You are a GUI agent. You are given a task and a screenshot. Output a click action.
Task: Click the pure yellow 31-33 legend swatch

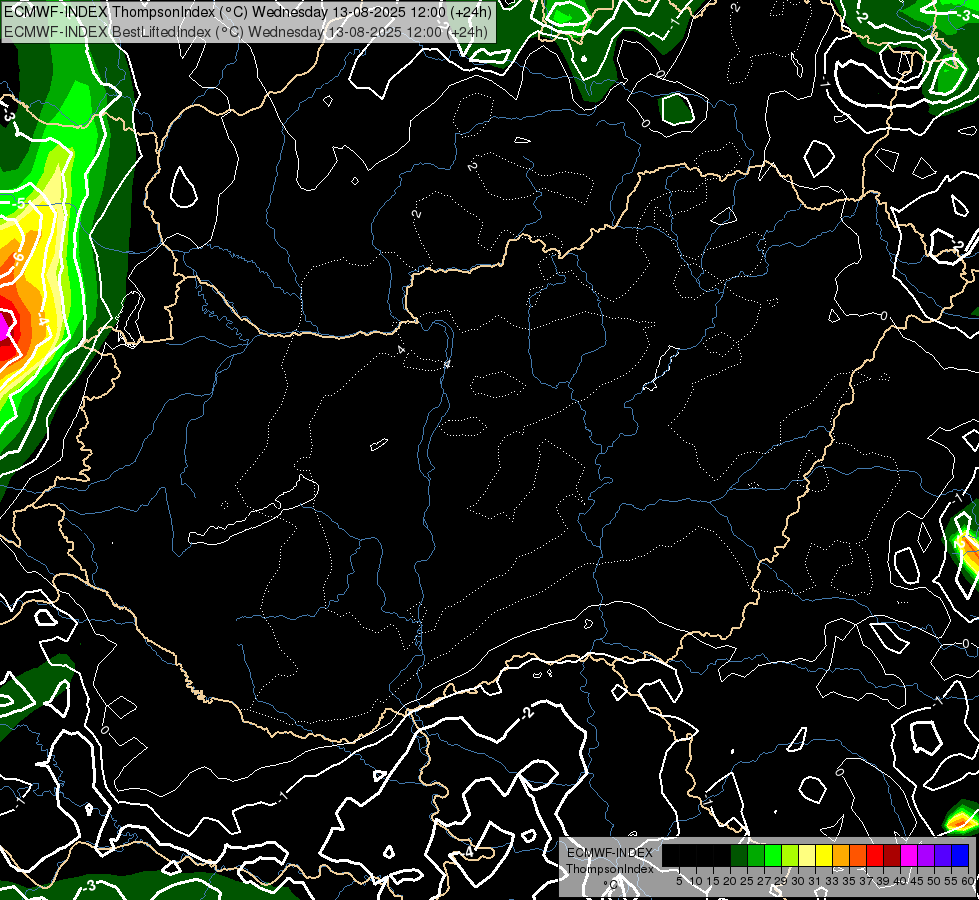click(x=824, y=856)
